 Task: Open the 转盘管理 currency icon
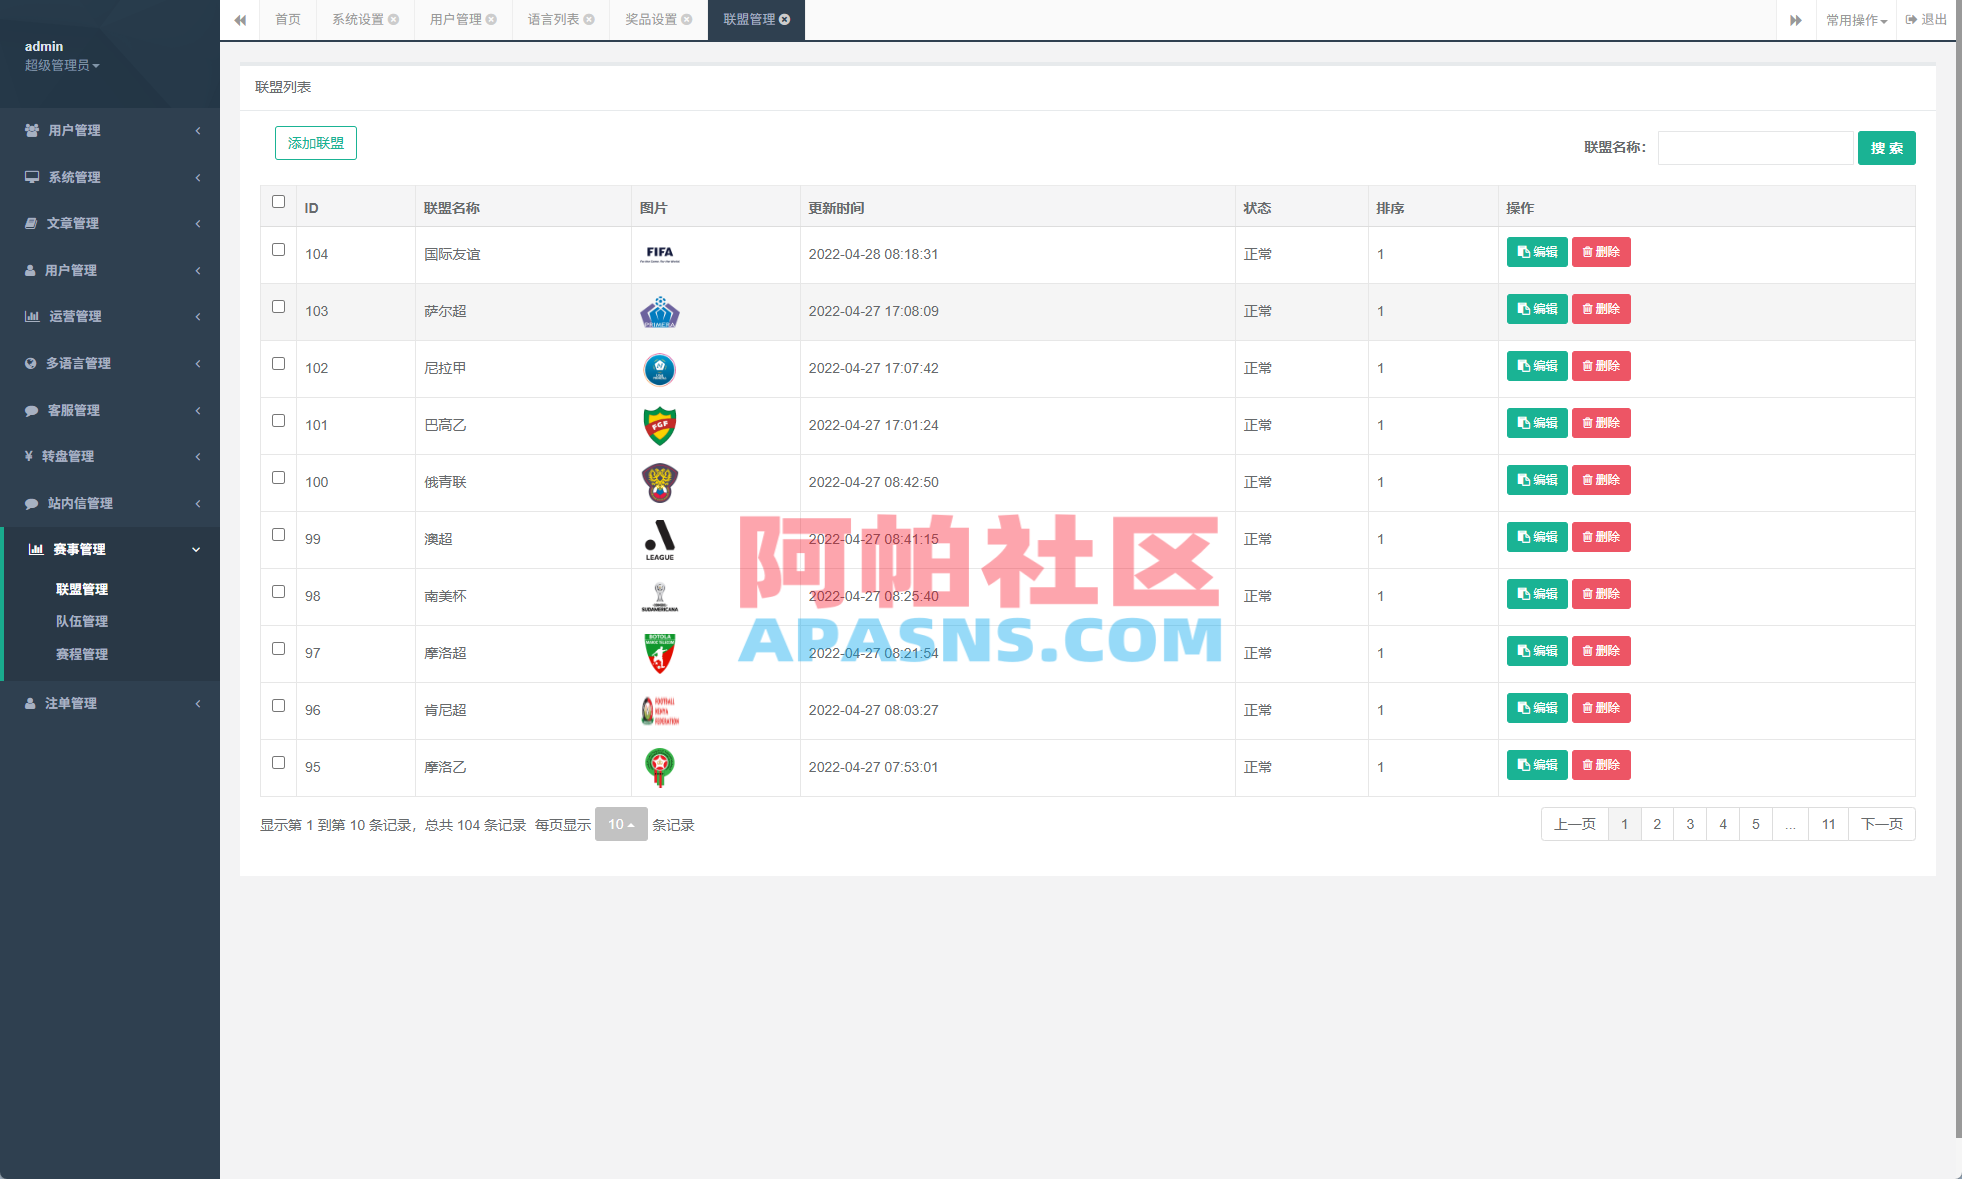point(30,456)
